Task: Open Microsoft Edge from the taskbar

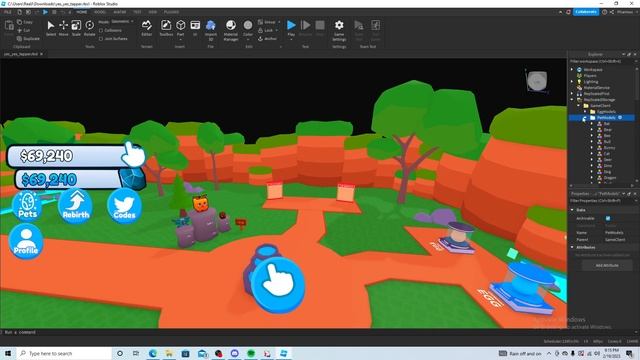Action: point(153,353)
